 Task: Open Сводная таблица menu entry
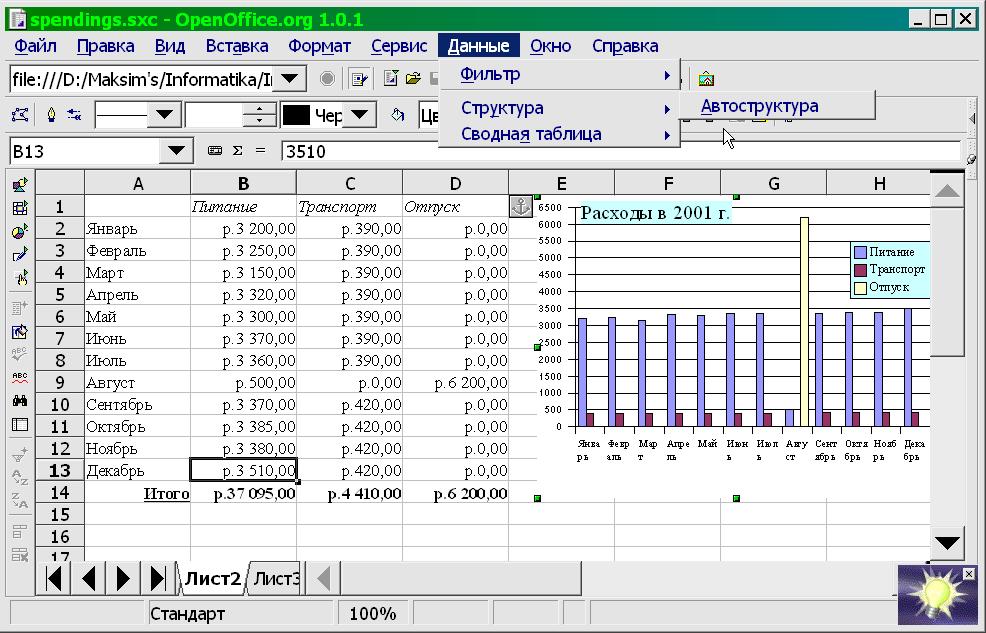tap(531, 134)
